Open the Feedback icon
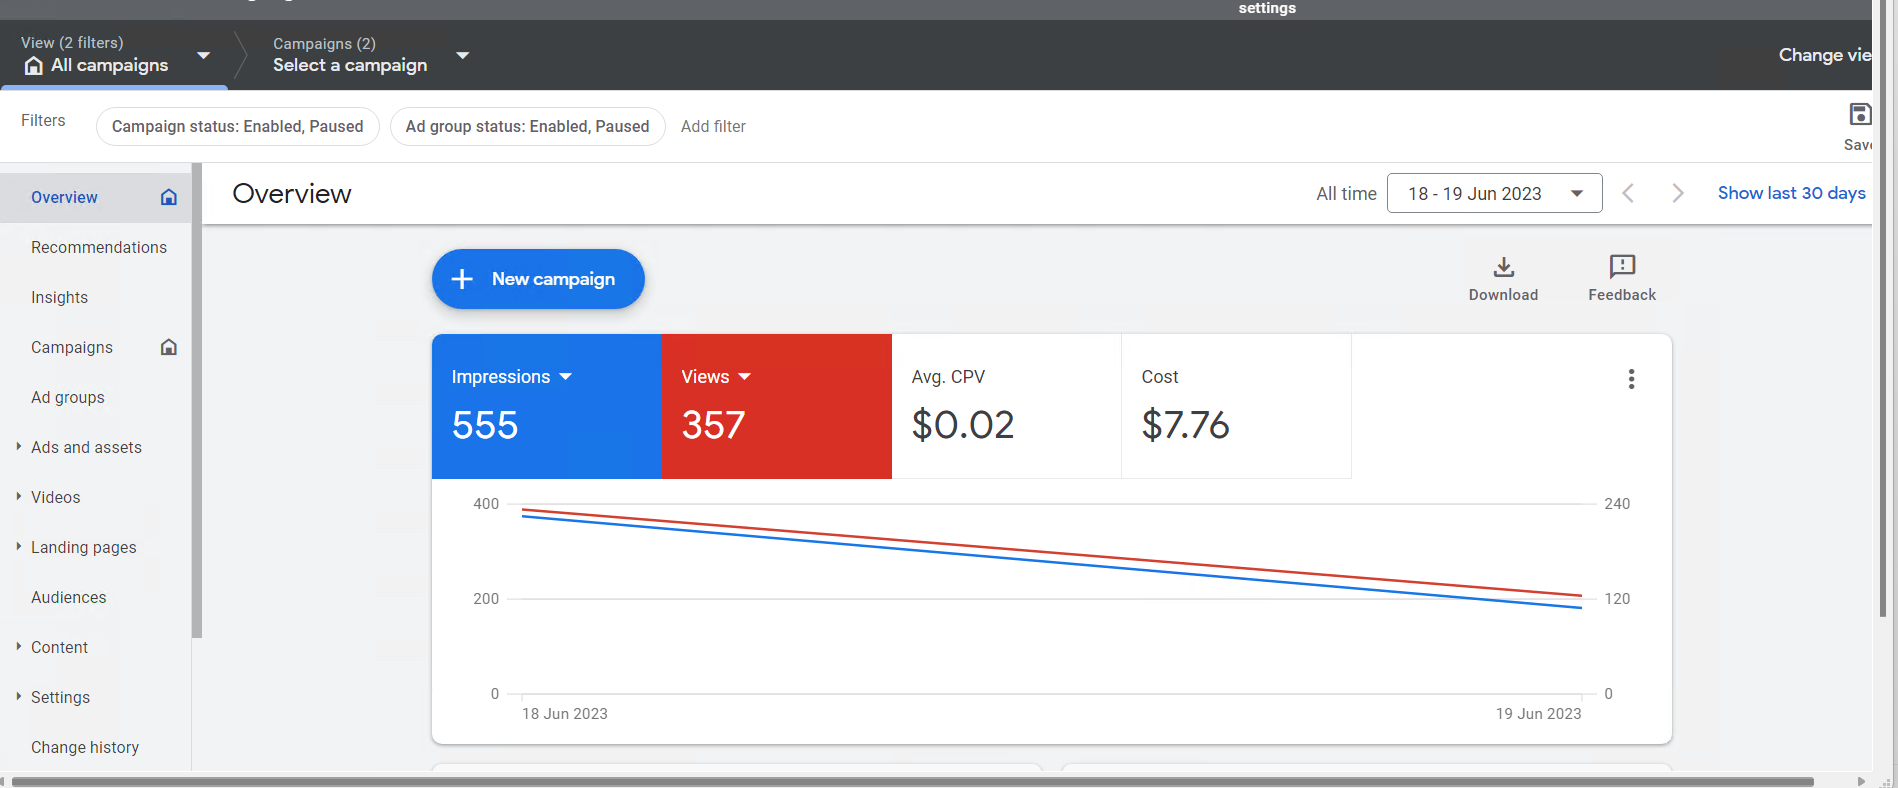Screen dimensions: 1898x788 (x=1622, y=266)
